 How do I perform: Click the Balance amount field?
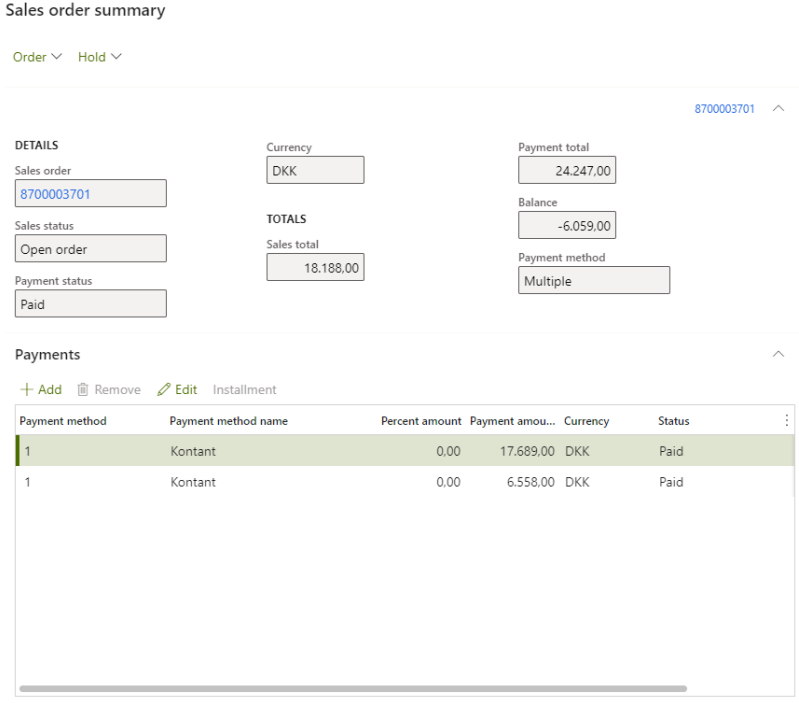click(x=566, y=226)
